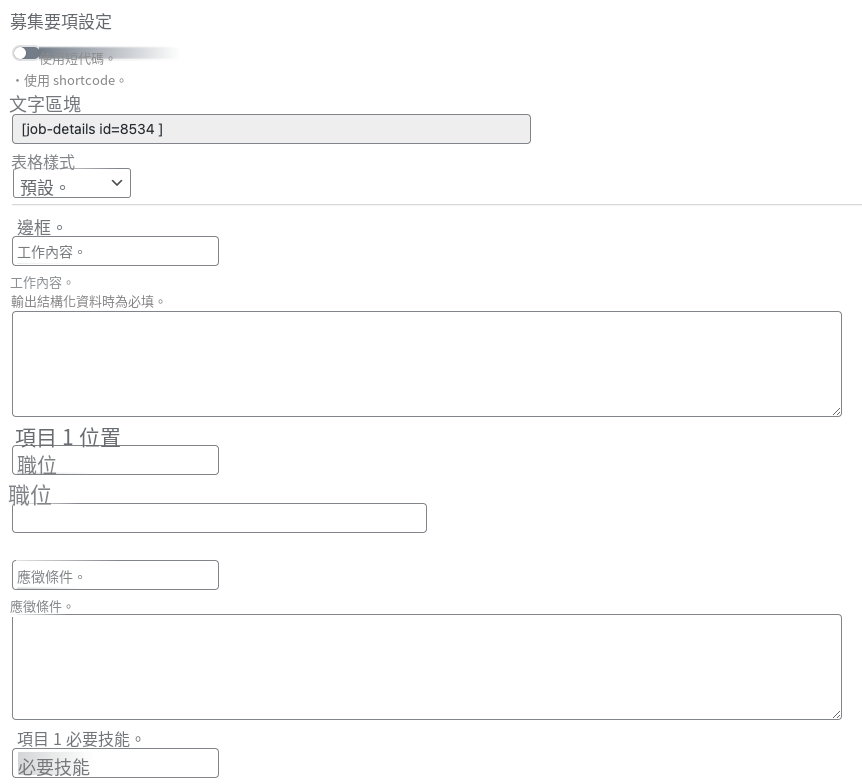Focus the large 工作內容 text area
The image size is (862, 784).
point(427,364)
